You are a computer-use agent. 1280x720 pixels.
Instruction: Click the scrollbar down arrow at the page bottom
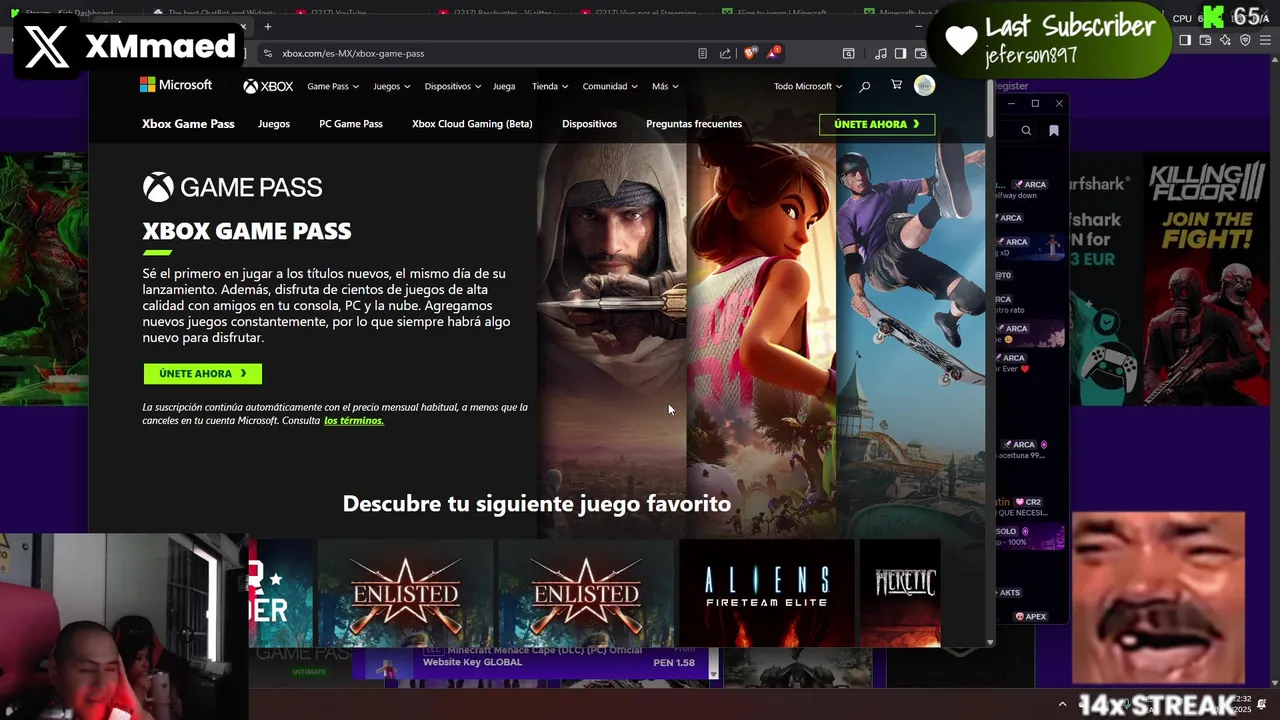990,642
